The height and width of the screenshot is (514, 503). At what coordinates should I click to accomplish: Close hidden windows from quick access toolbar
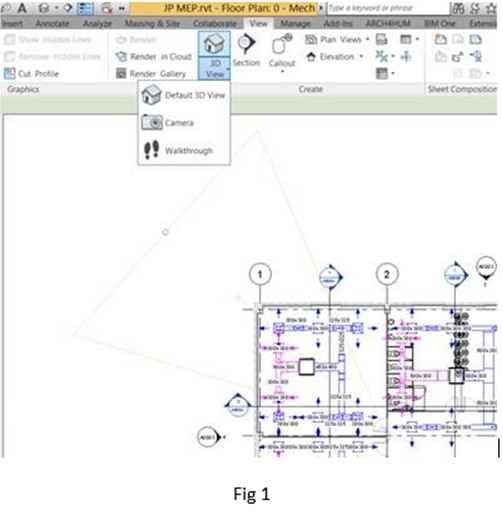(107, 8)
